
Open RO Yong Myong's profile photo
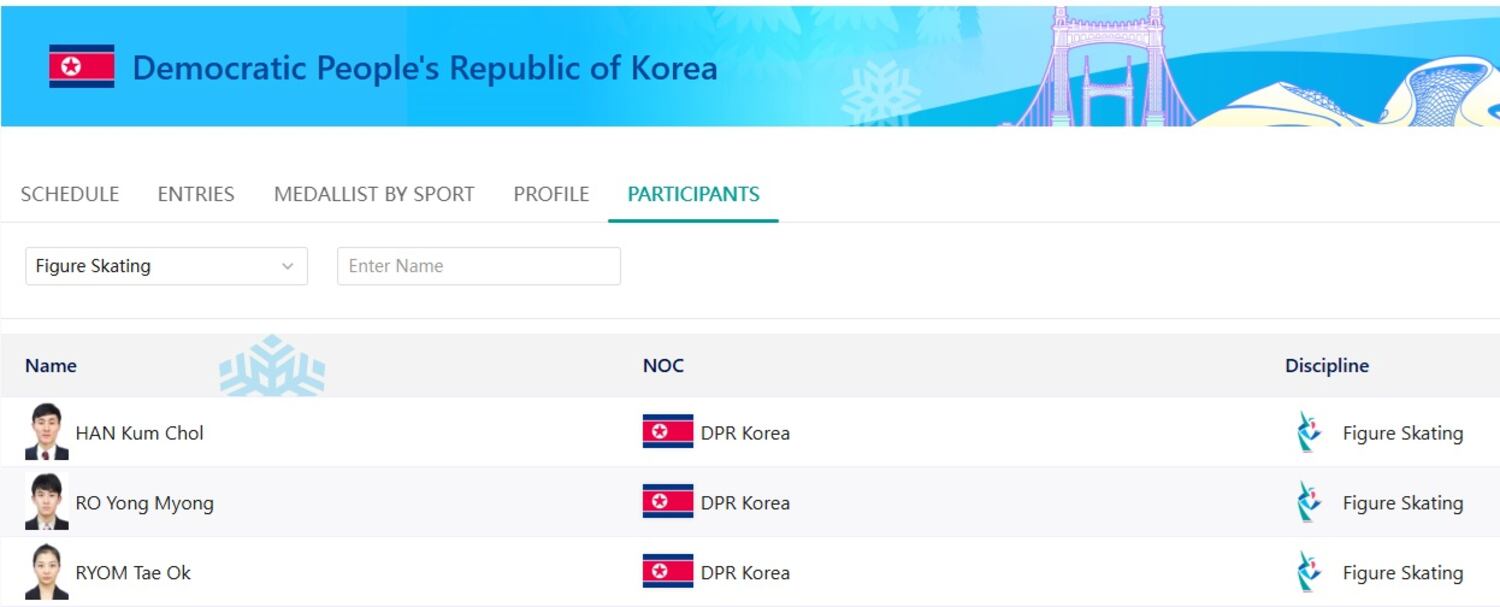[x=46, y=502]
